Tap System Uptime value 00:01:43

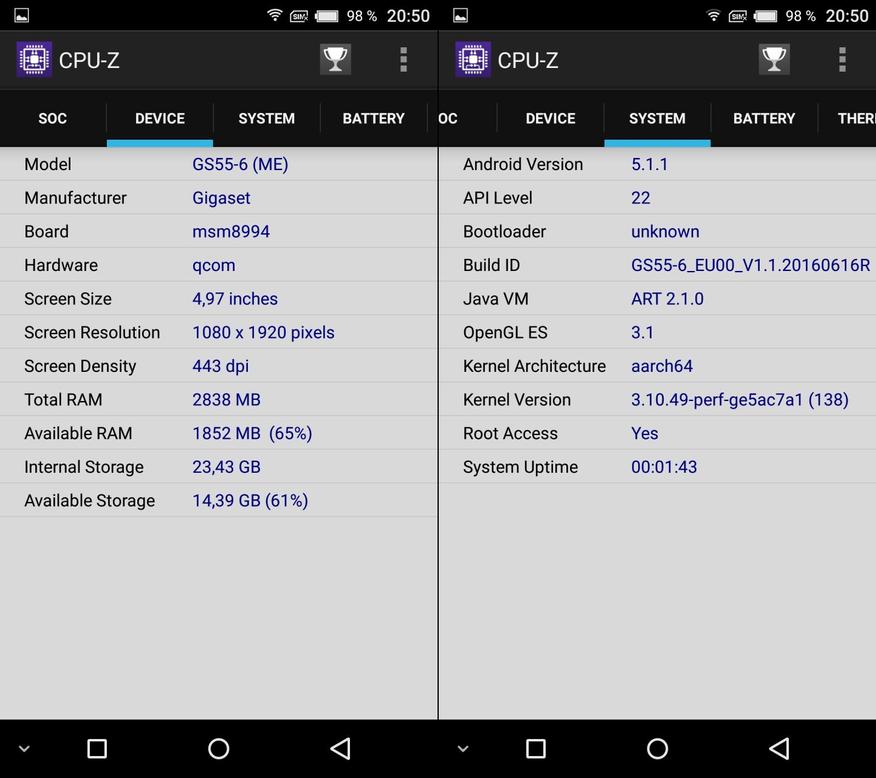[x=664, y=467]
